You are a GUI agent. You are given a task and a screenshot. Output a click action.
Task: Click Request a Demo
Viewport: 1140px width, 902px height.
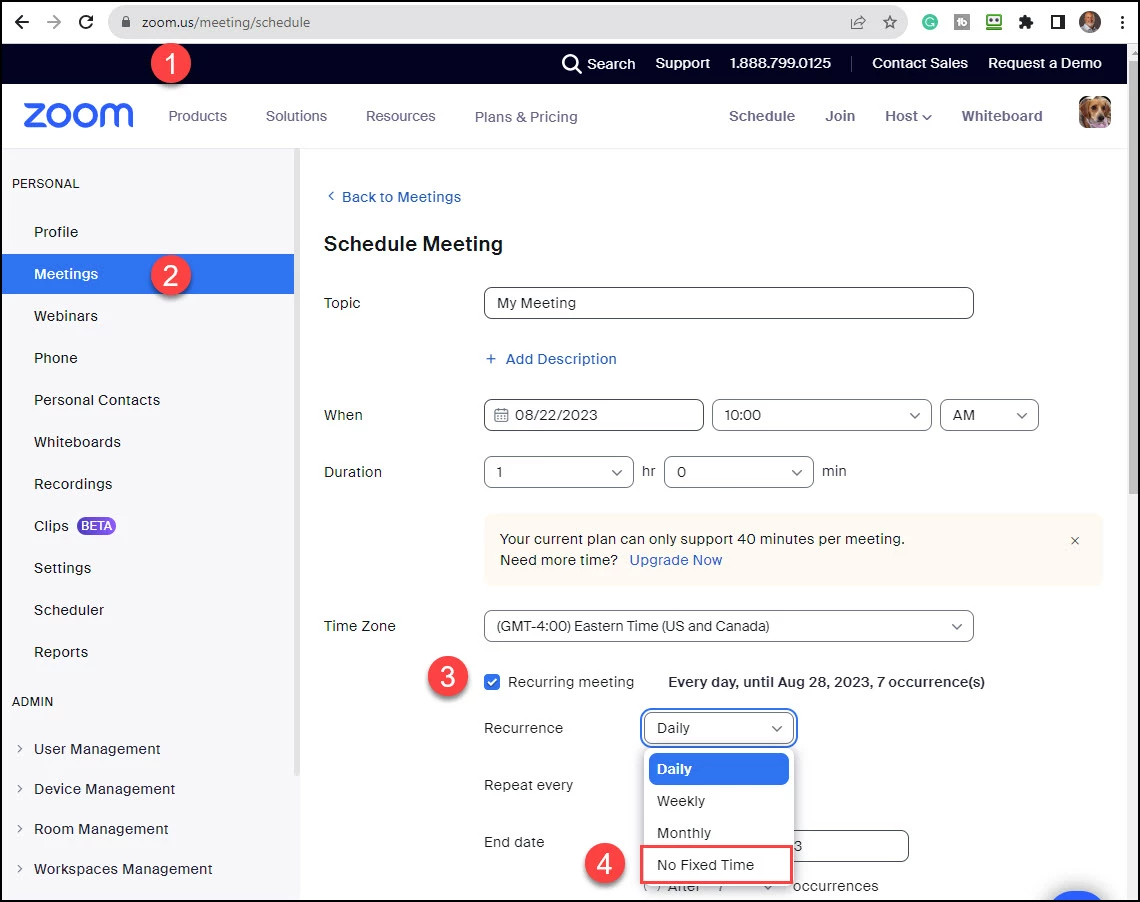pyautogui.click(x=1044, y=63)
